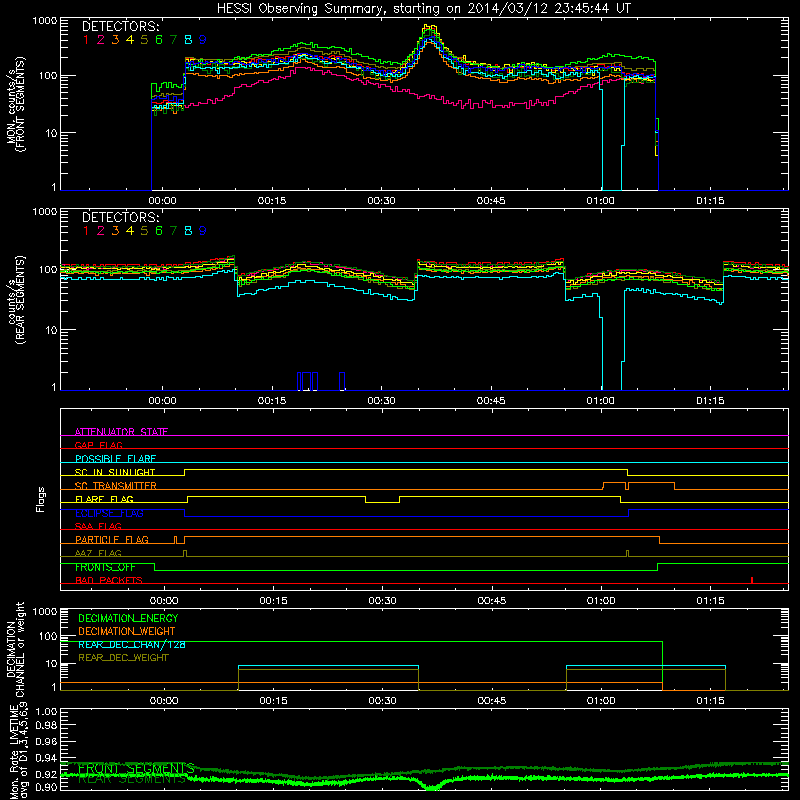Screen dimensions: 800x800
Task: Click 00:30 tick under the flags plot
Action: 383,601
